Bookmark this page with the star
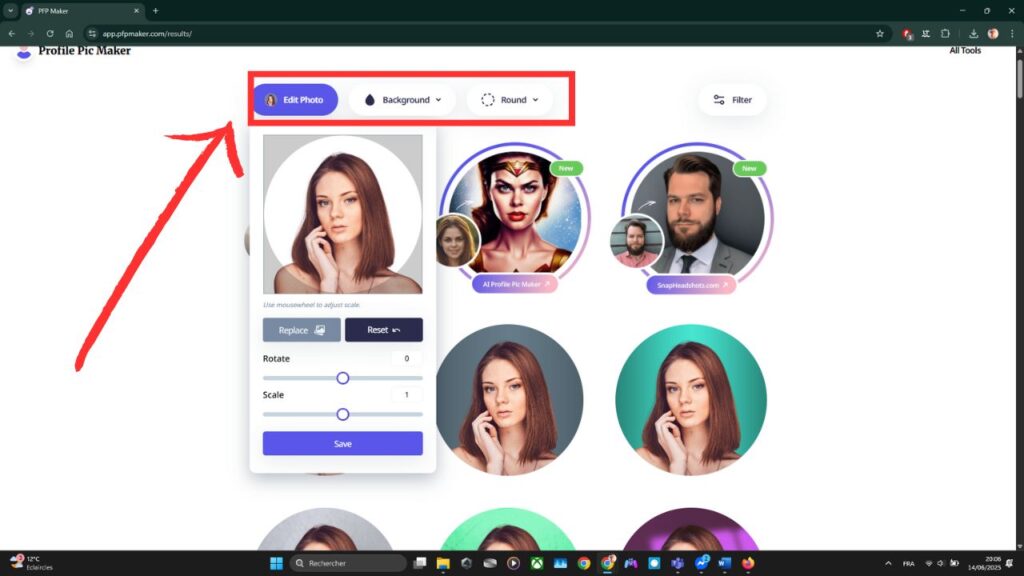Image resolution: width=1024 pixels, height=576 pixels. 880,33
